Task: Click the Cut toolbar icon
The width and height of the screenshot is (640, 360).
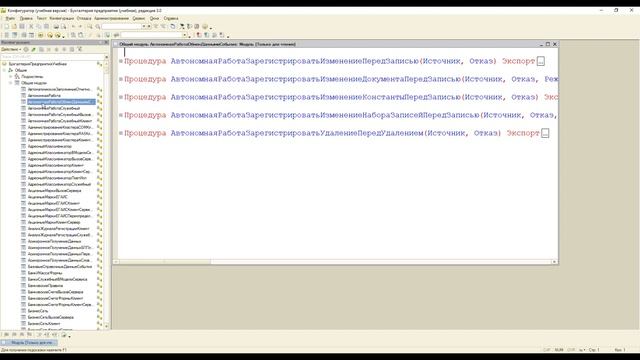Action: click(31, 27)
